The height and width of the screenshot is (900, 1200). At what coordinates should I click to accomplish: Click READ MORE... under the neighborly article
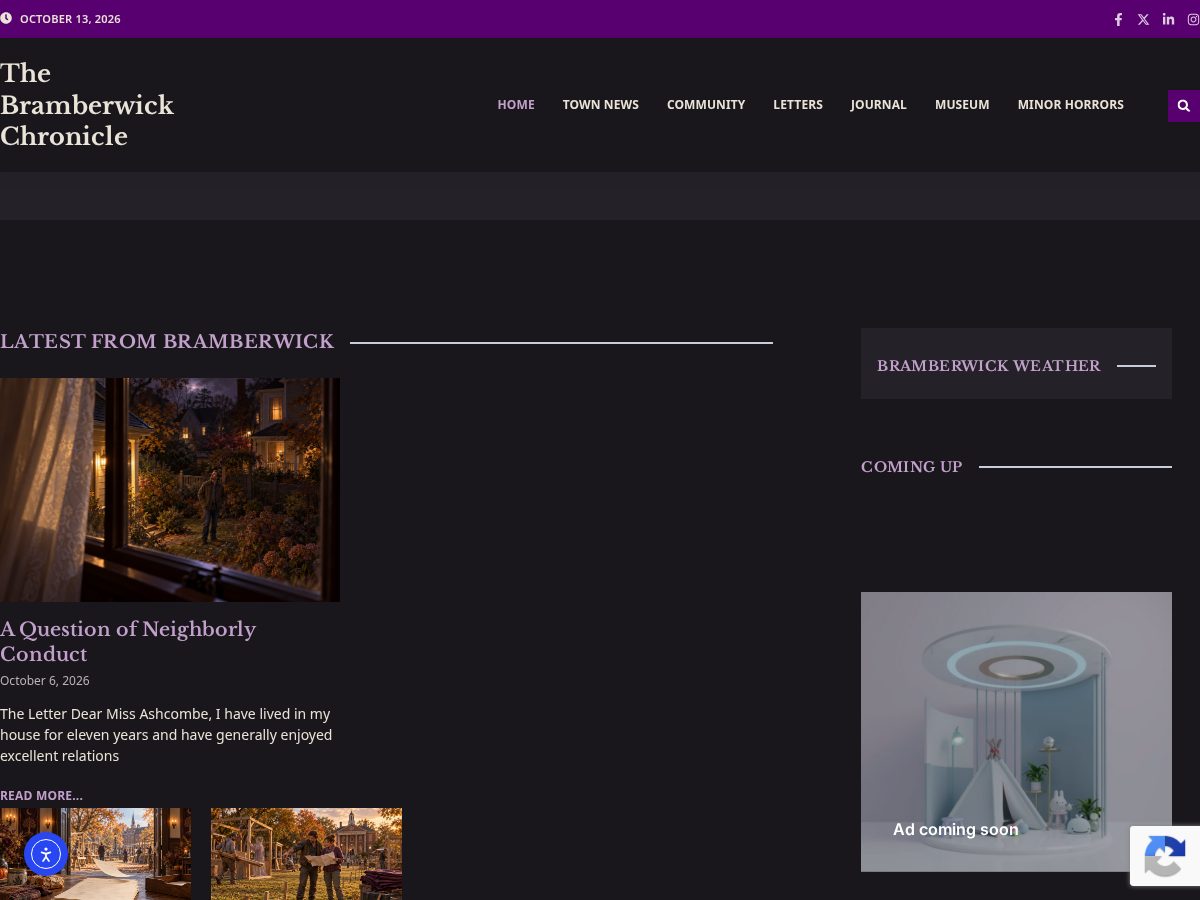pyautogui.click(x=41, y=796)
